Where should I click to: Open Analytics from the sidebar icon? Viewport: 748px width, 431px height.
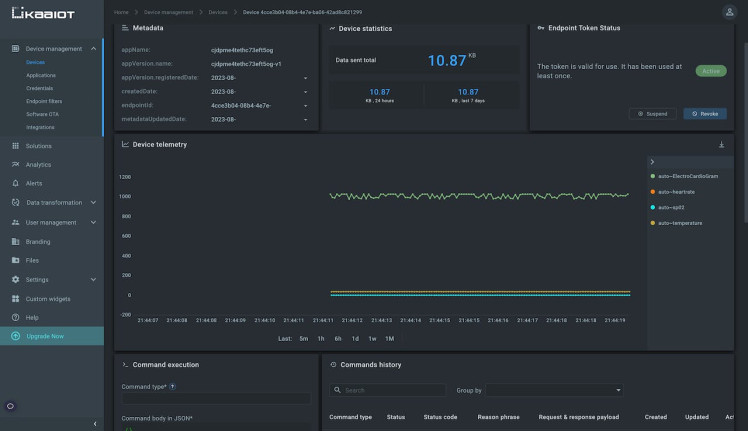(15, 165)
